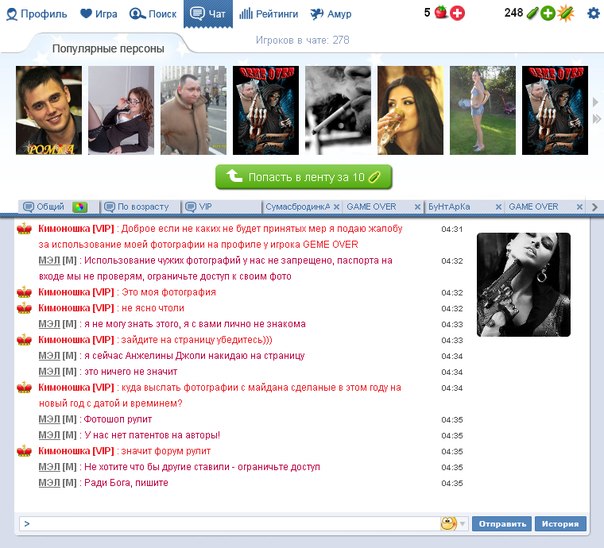Click the red plus to add strawberries
The image size is (604, 548).
[x=458, y=14]
